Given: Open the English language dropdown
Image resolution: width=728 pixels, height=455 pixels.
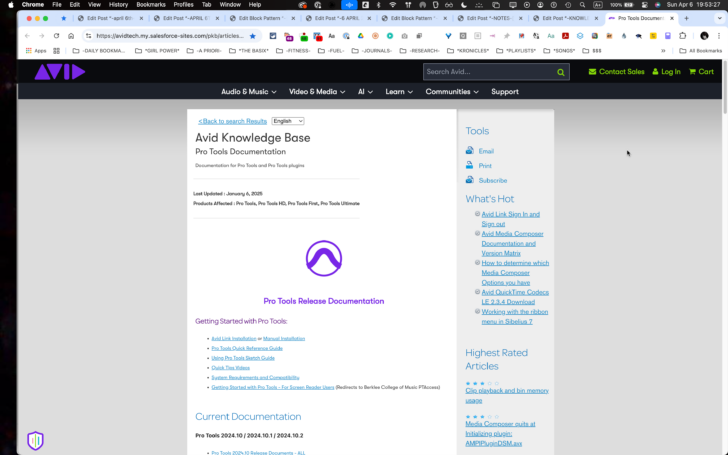Looking at the screenshot, I should pyautogui.click(x=288, y=121).
